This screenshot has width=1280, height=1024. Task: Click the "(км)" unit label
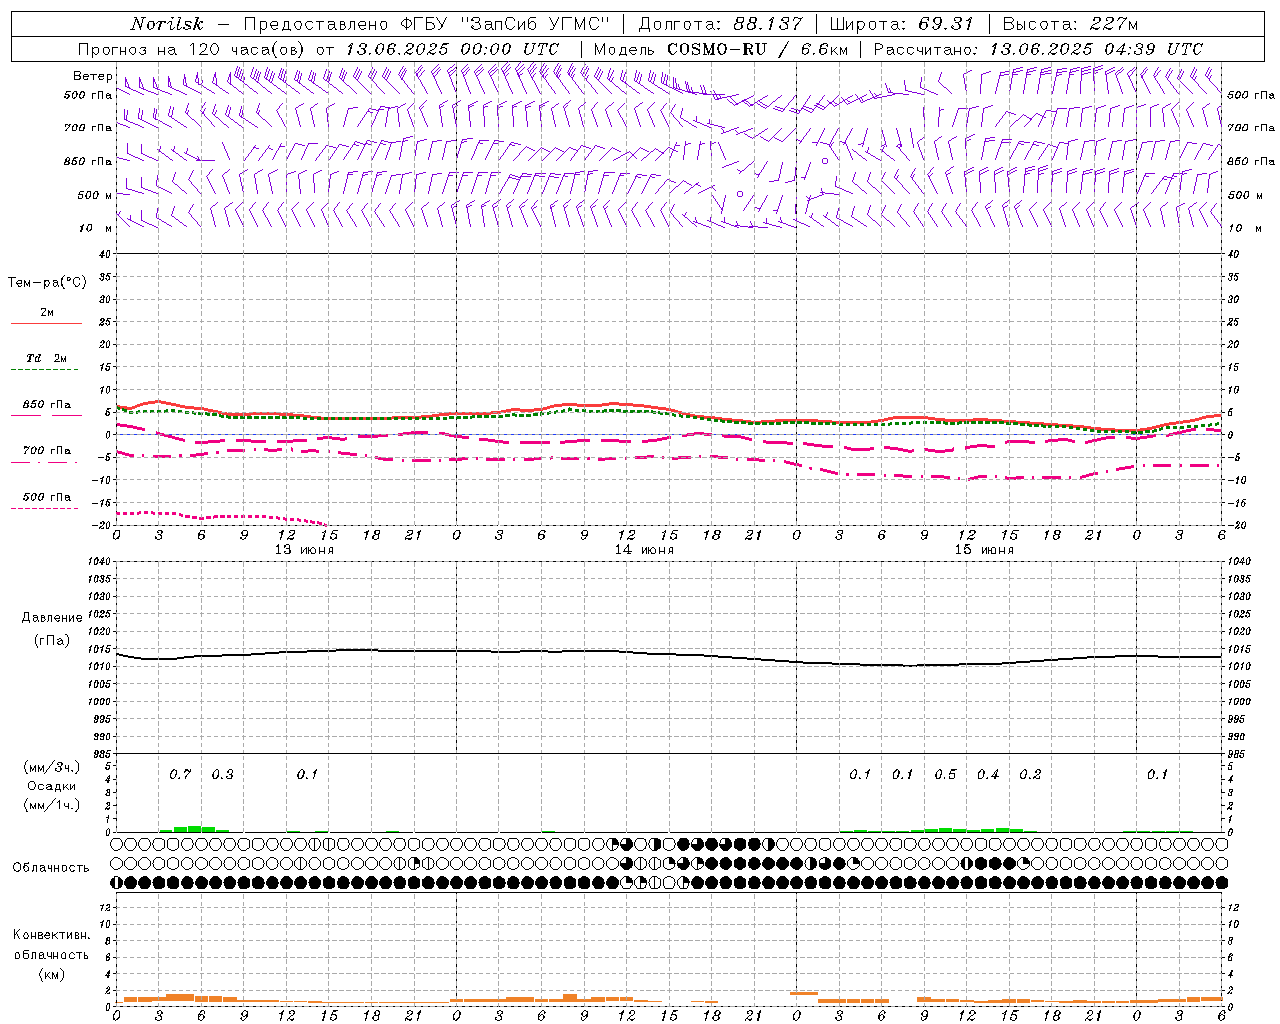click(x=51, y=974)
